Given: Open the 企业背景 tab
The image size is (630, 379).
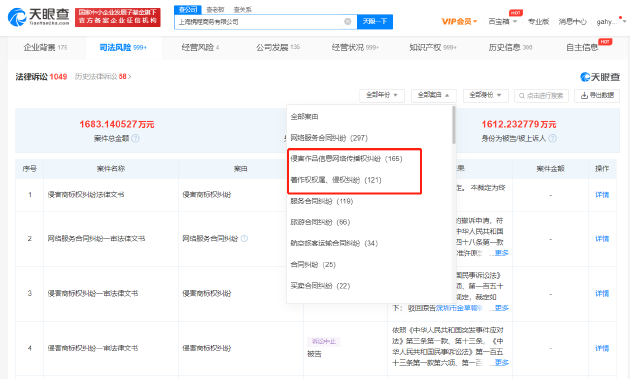Looking at the screenshot, I should (x=45, y=47).
